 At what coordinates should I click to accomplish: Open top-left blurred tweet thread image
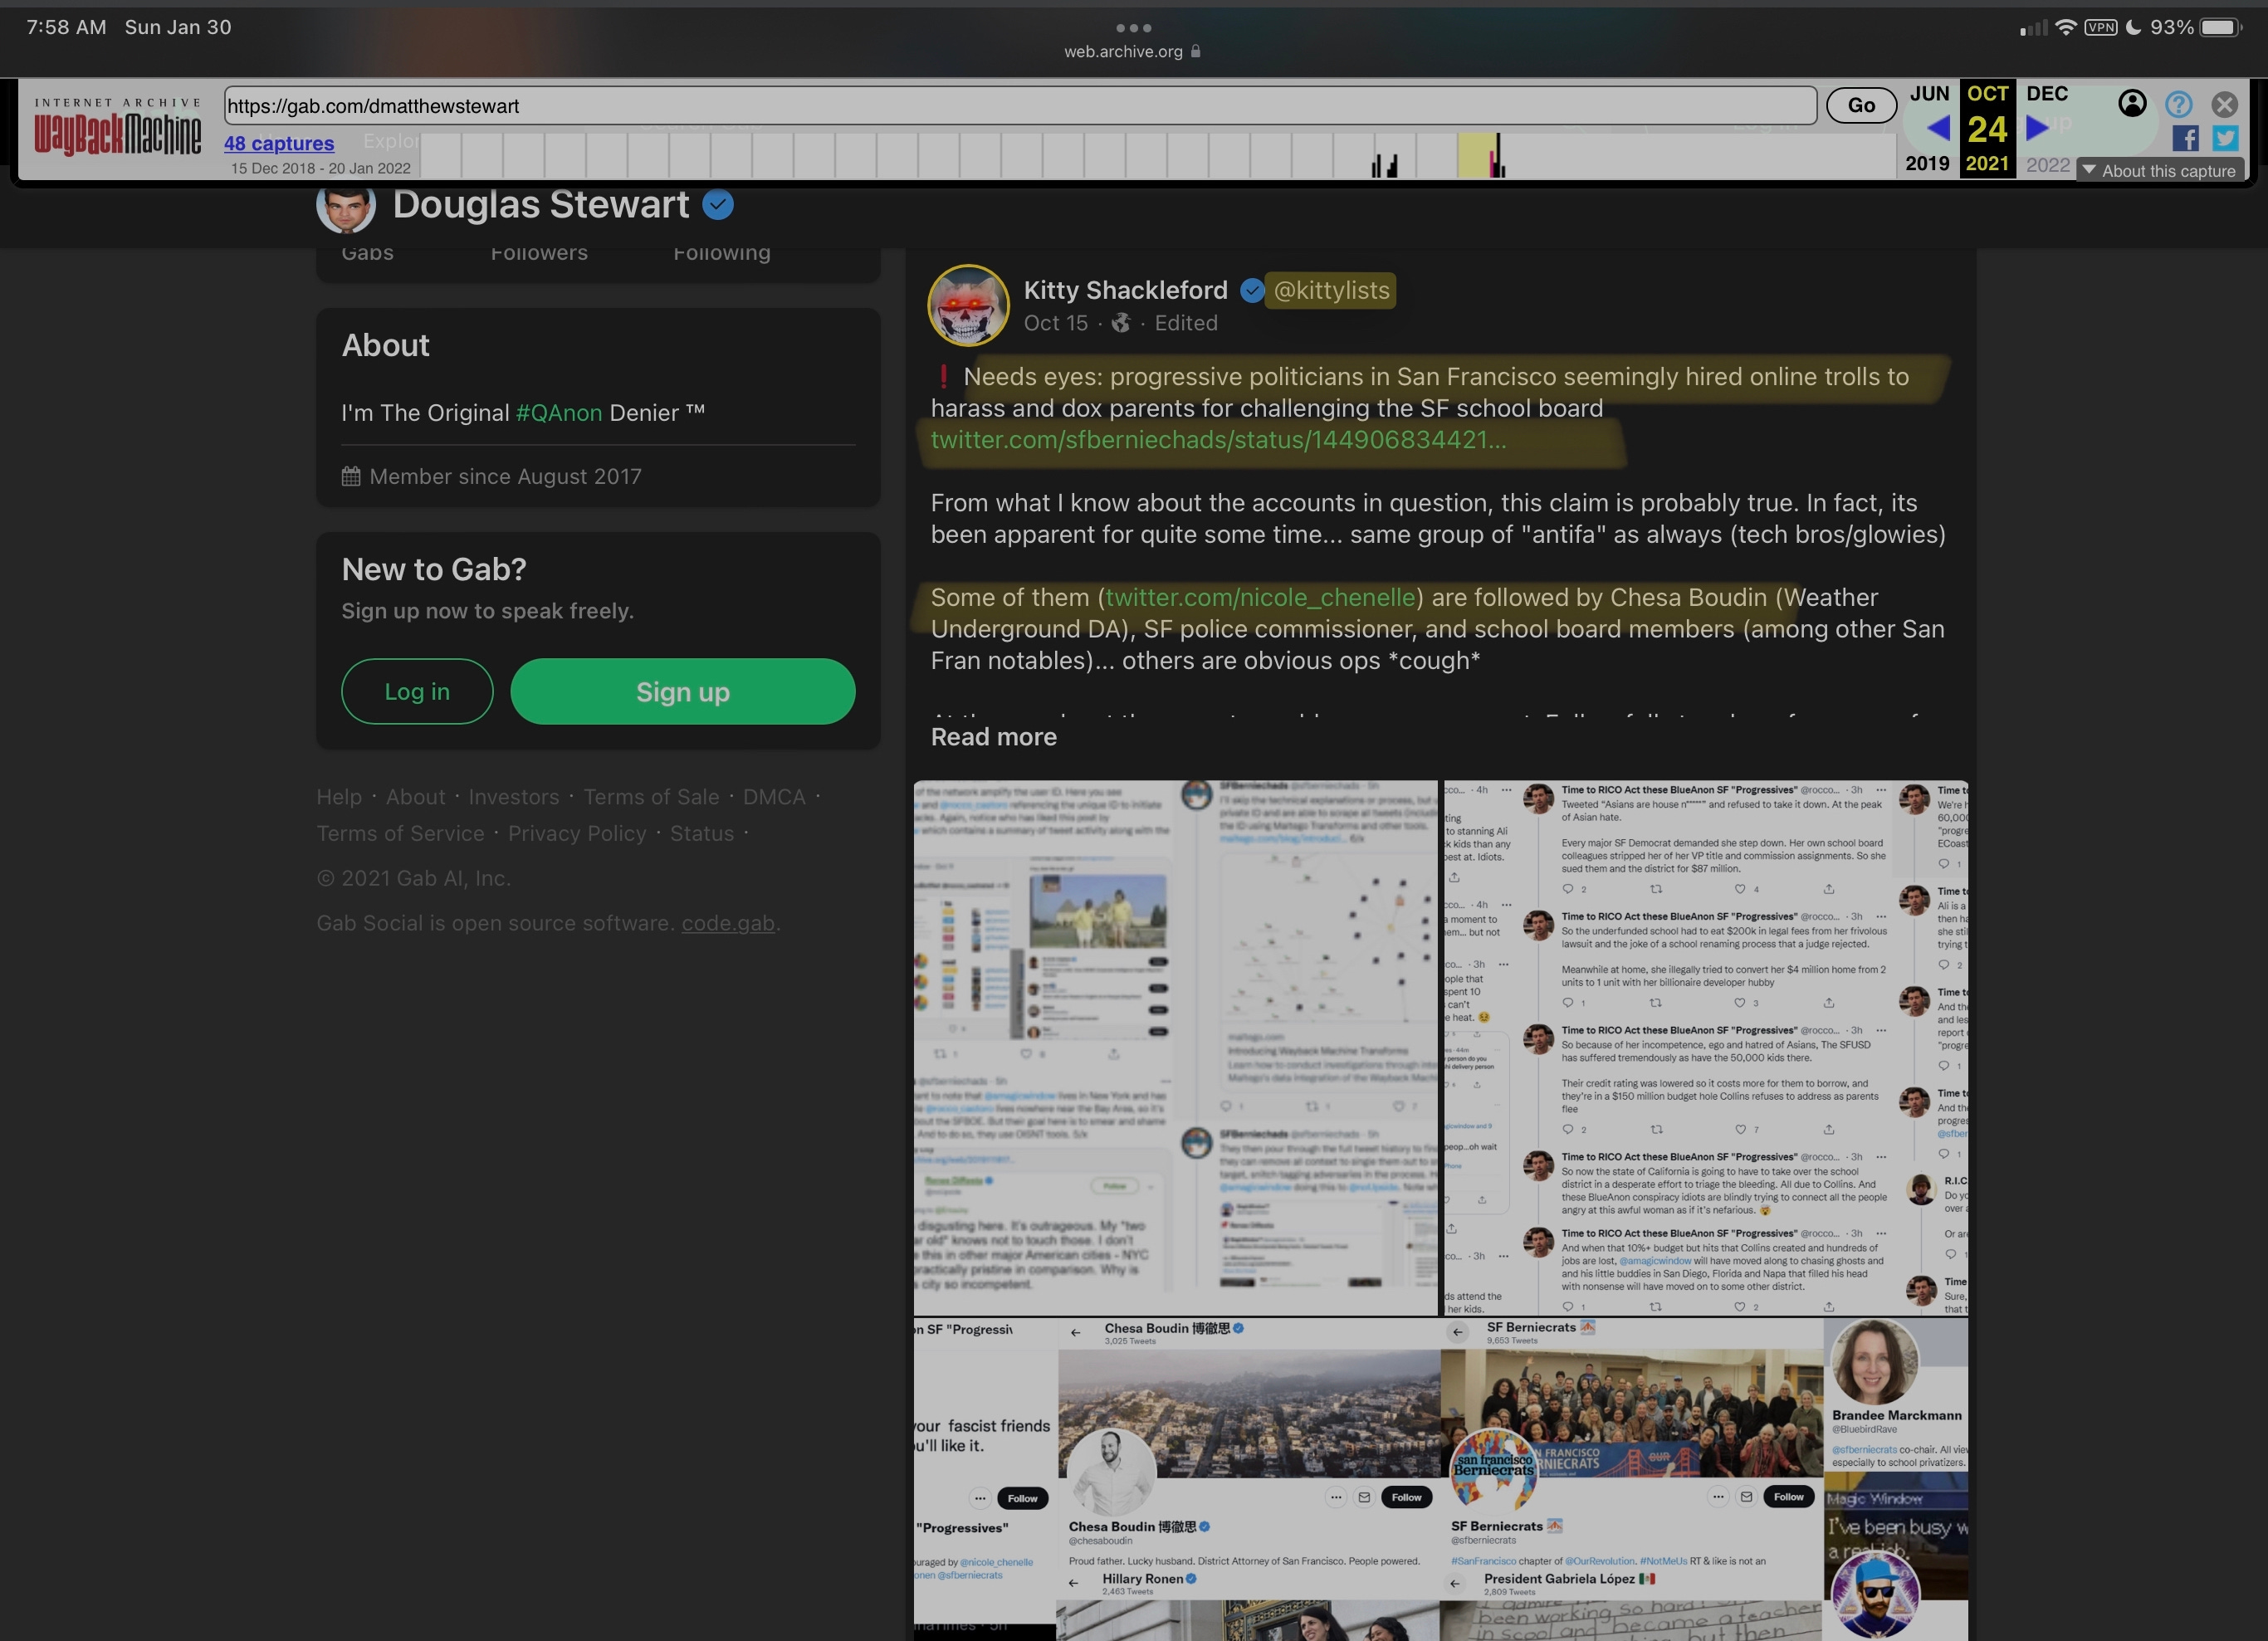1175,1047
